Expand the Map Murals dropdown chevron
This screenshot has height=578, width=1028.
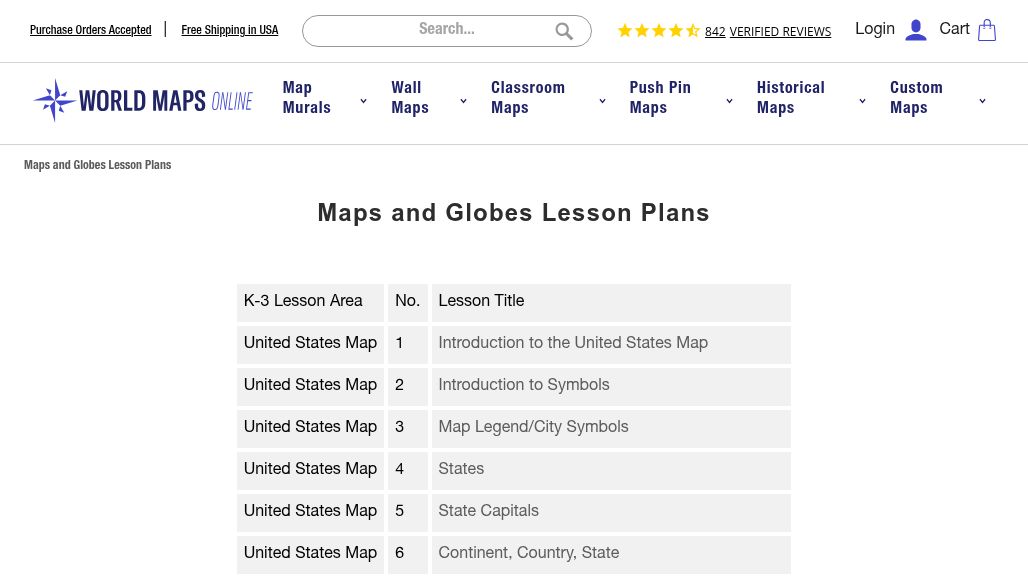363,101
